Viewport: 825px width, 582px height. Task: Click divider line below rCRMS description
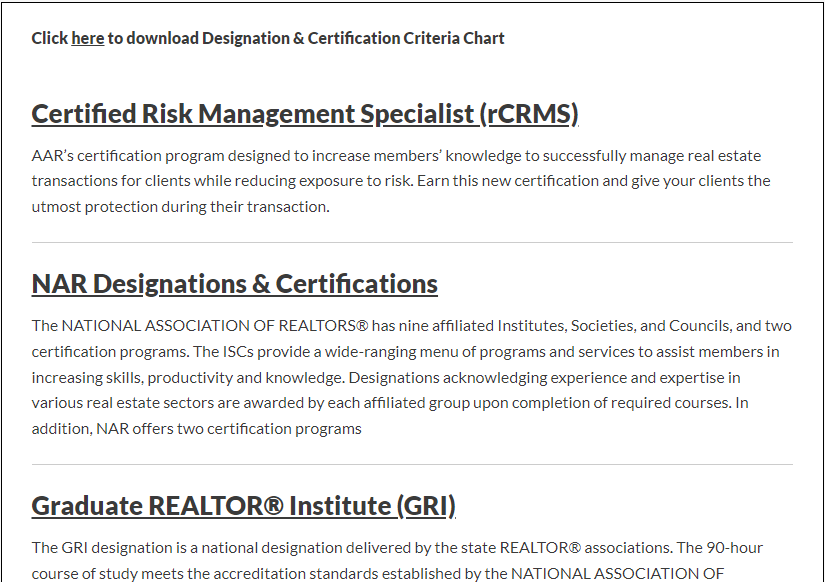(412, 243)
